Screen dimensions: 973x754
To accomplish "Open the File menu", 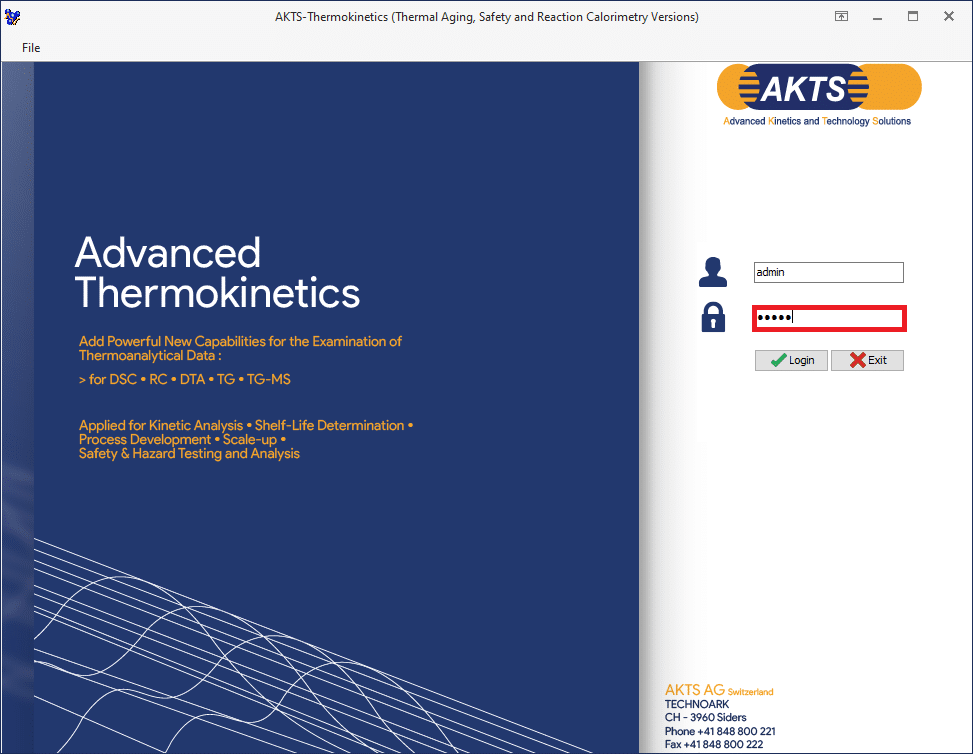I will pos(30,47).
